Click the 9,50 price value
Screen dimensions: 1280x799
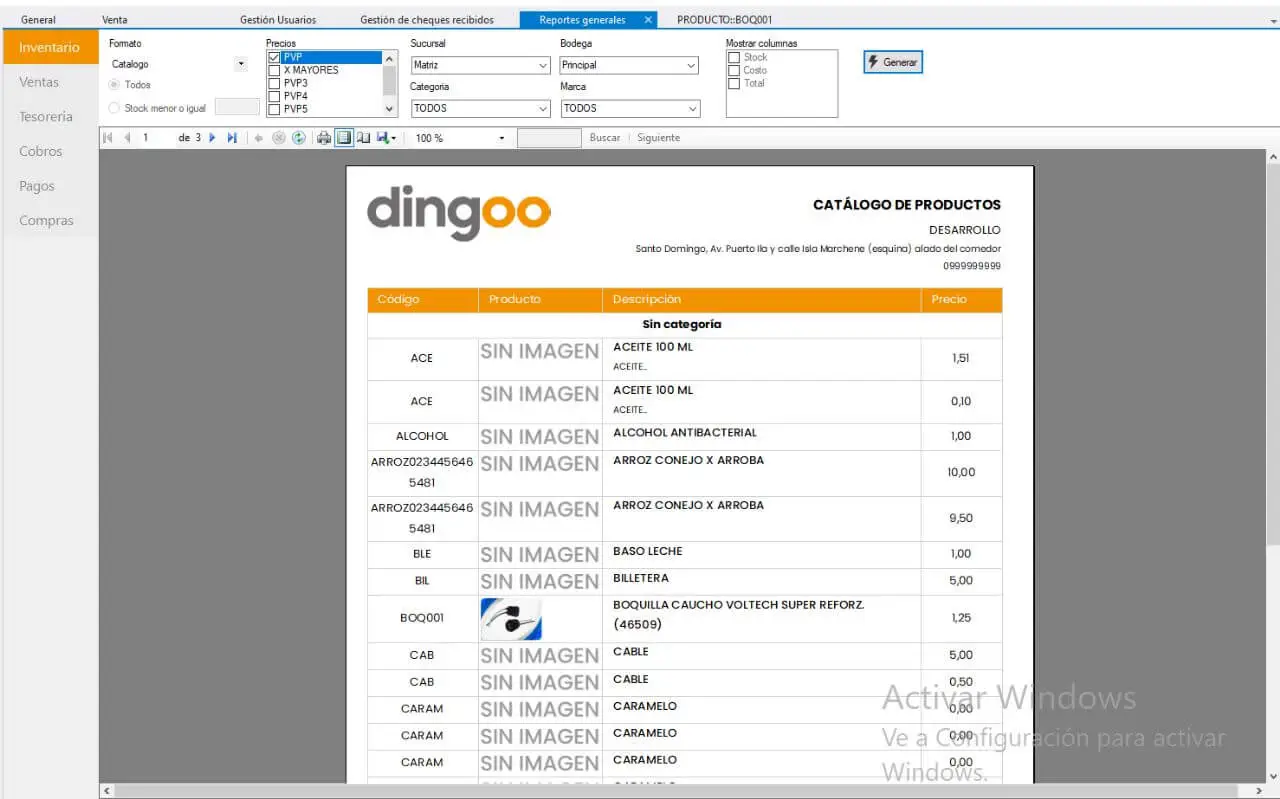(x=961, y=518)
